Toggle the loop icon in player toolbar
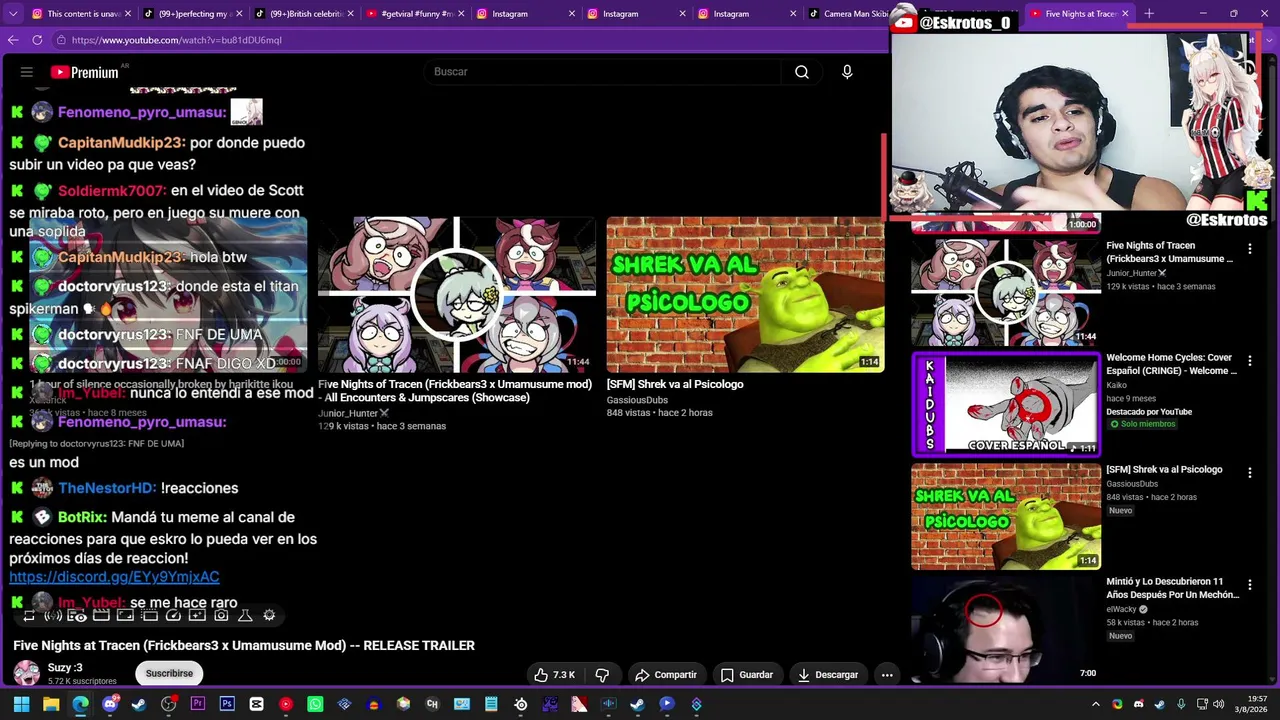 [x=29, y=616]
